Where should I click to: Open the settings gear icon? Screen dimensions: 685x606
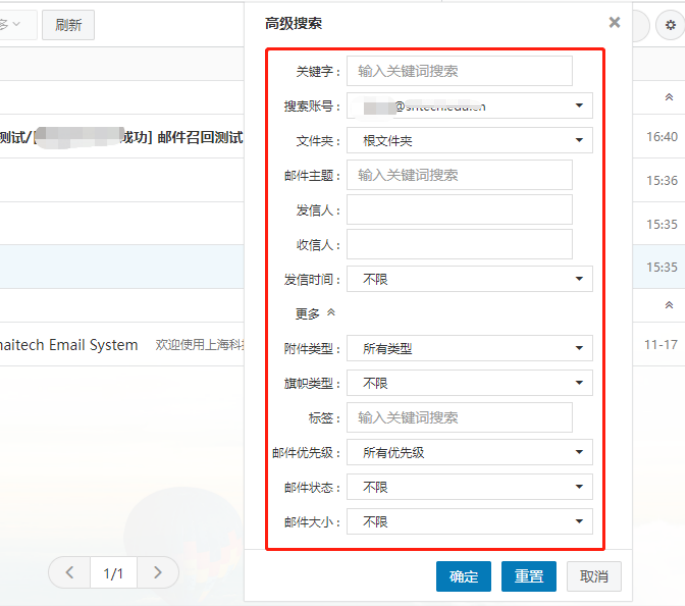(670, 25)
